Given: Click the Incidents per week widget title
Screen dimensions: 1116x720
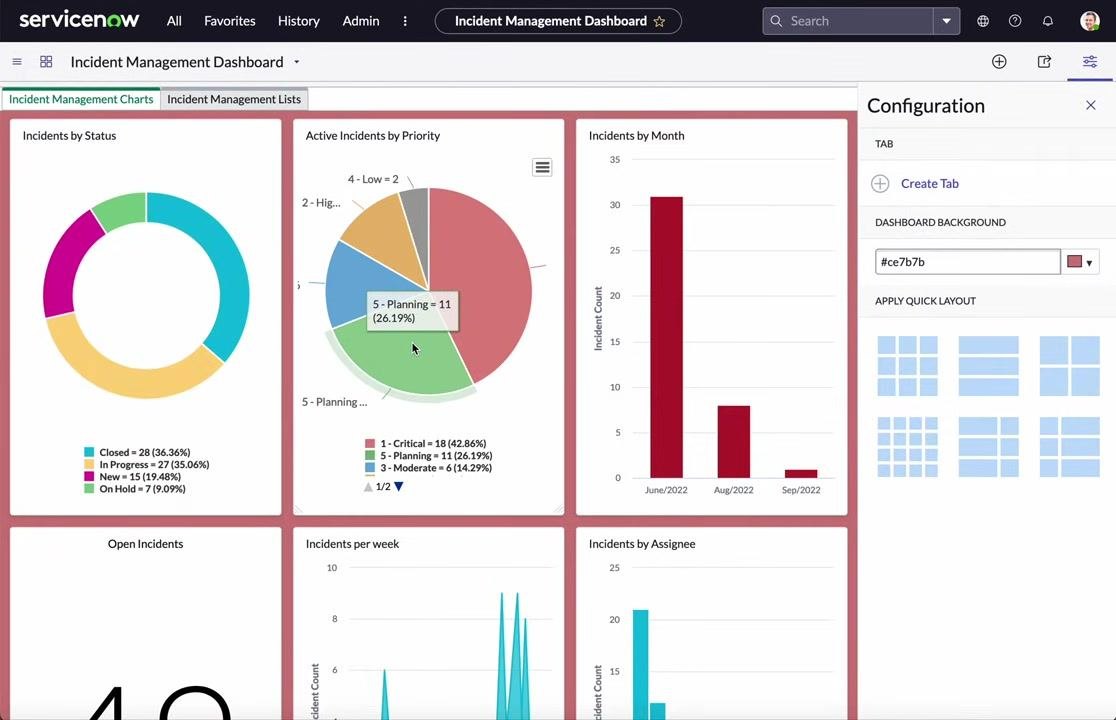Looking at the screenshot, I should click(x=352, y=544).
